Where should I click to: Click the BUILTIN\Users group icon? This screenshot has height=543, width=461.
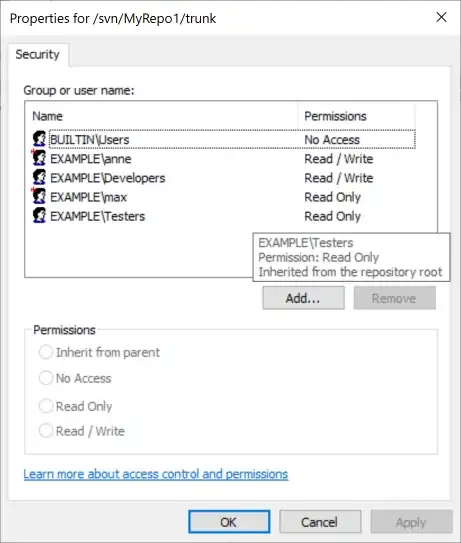pos(39,139)
